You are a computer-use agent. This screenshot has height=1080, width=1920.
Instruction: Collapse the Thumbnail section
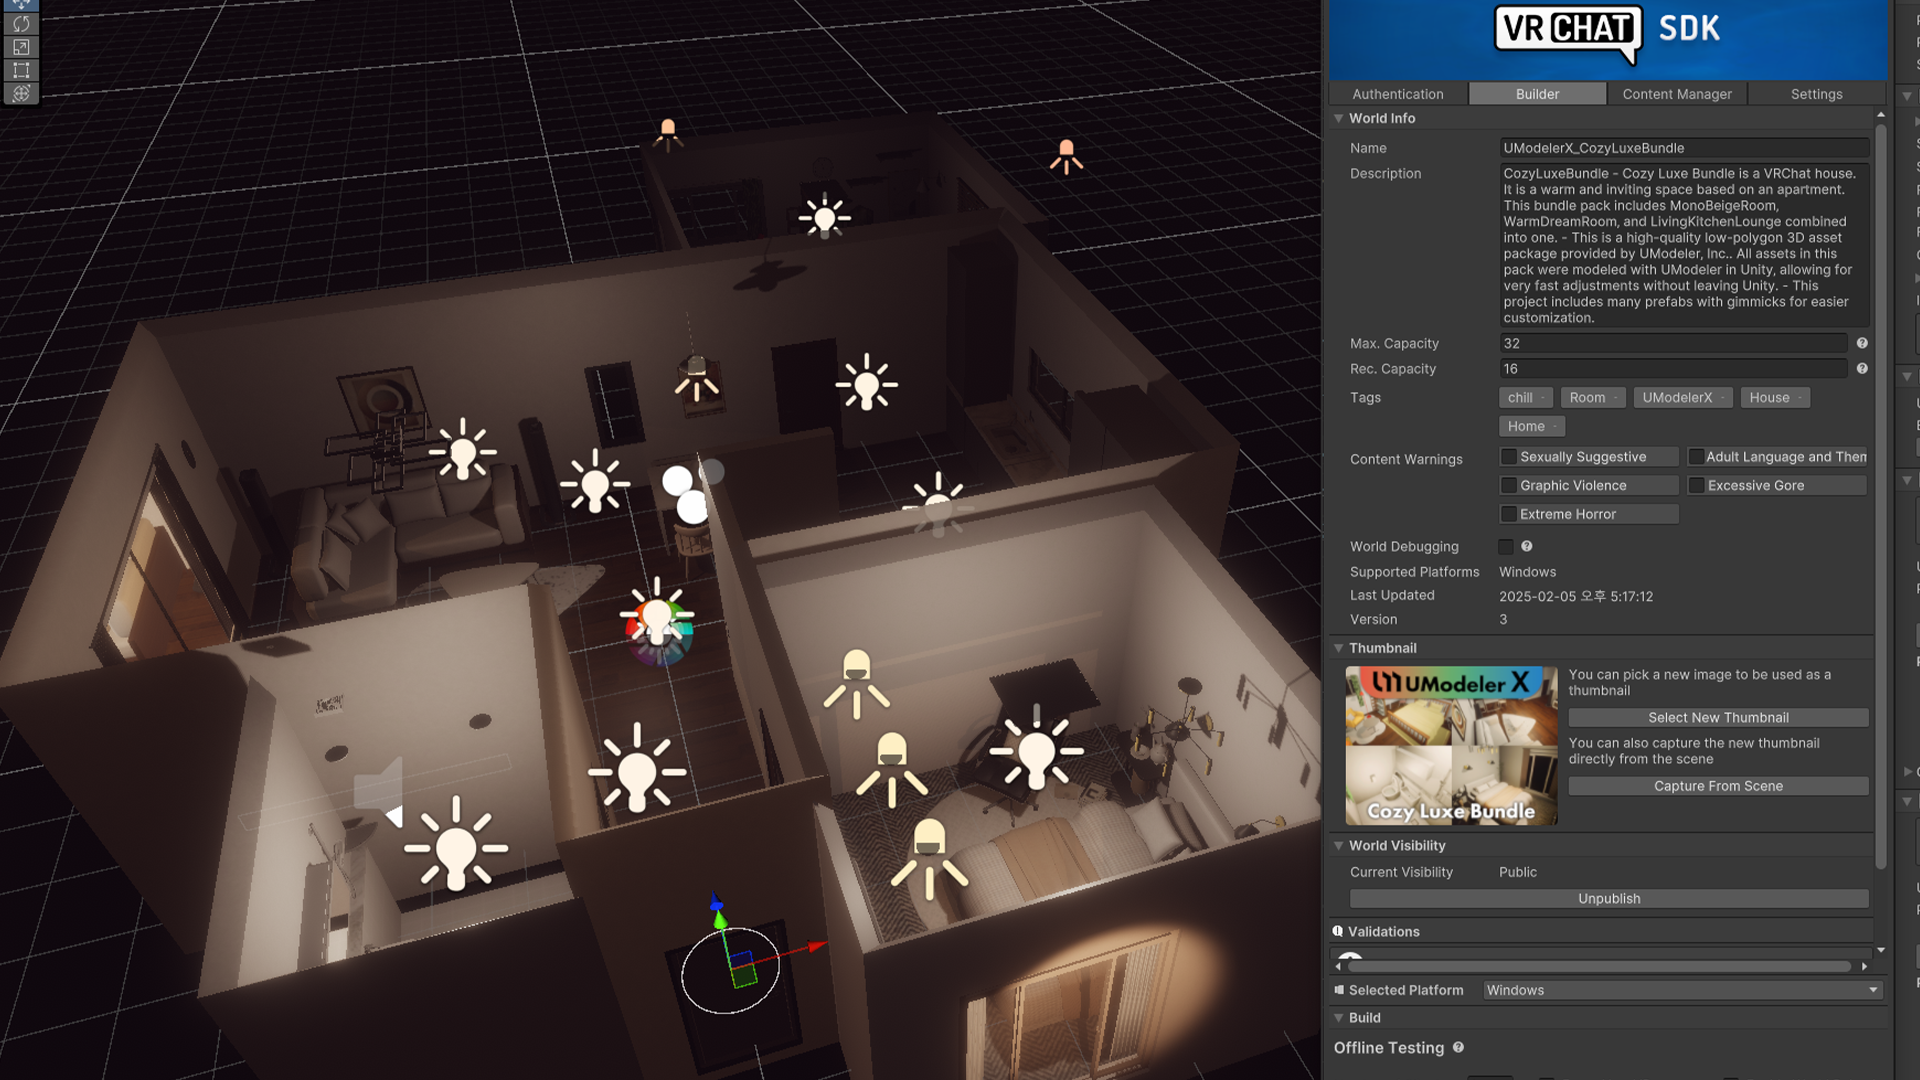1339,648
